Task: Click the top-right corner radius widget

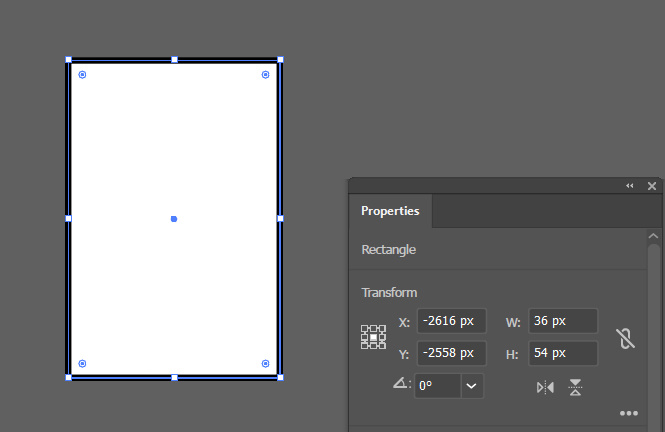Action: 265,75
